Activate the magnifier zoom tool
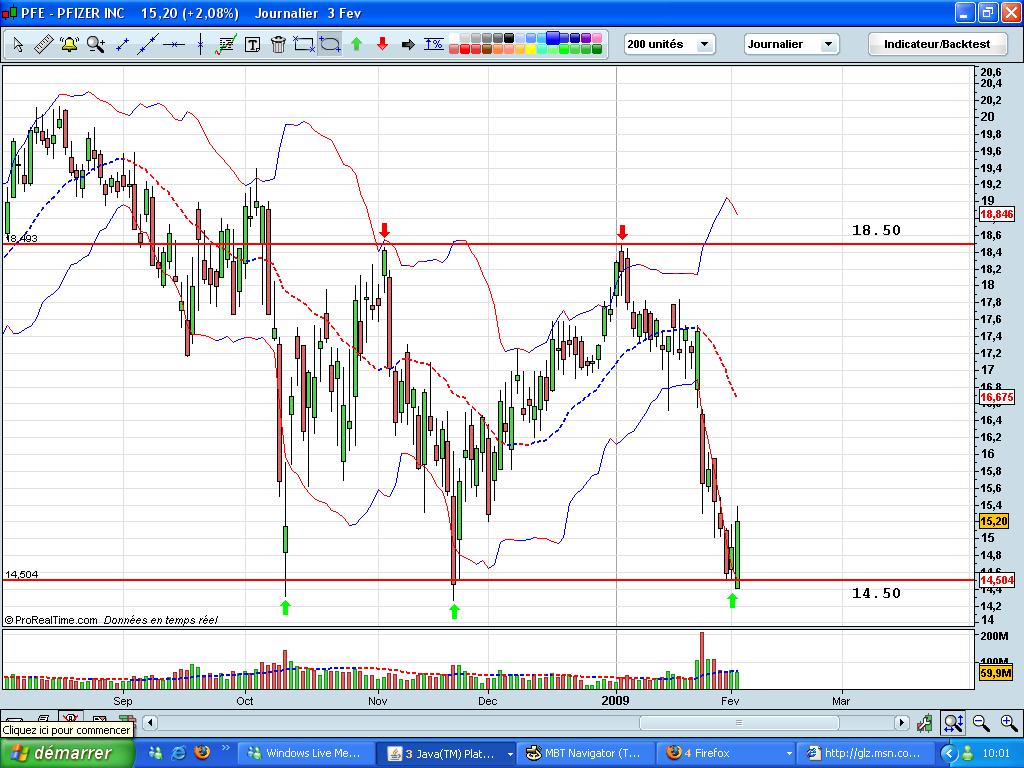 click(x=96, y=44)
